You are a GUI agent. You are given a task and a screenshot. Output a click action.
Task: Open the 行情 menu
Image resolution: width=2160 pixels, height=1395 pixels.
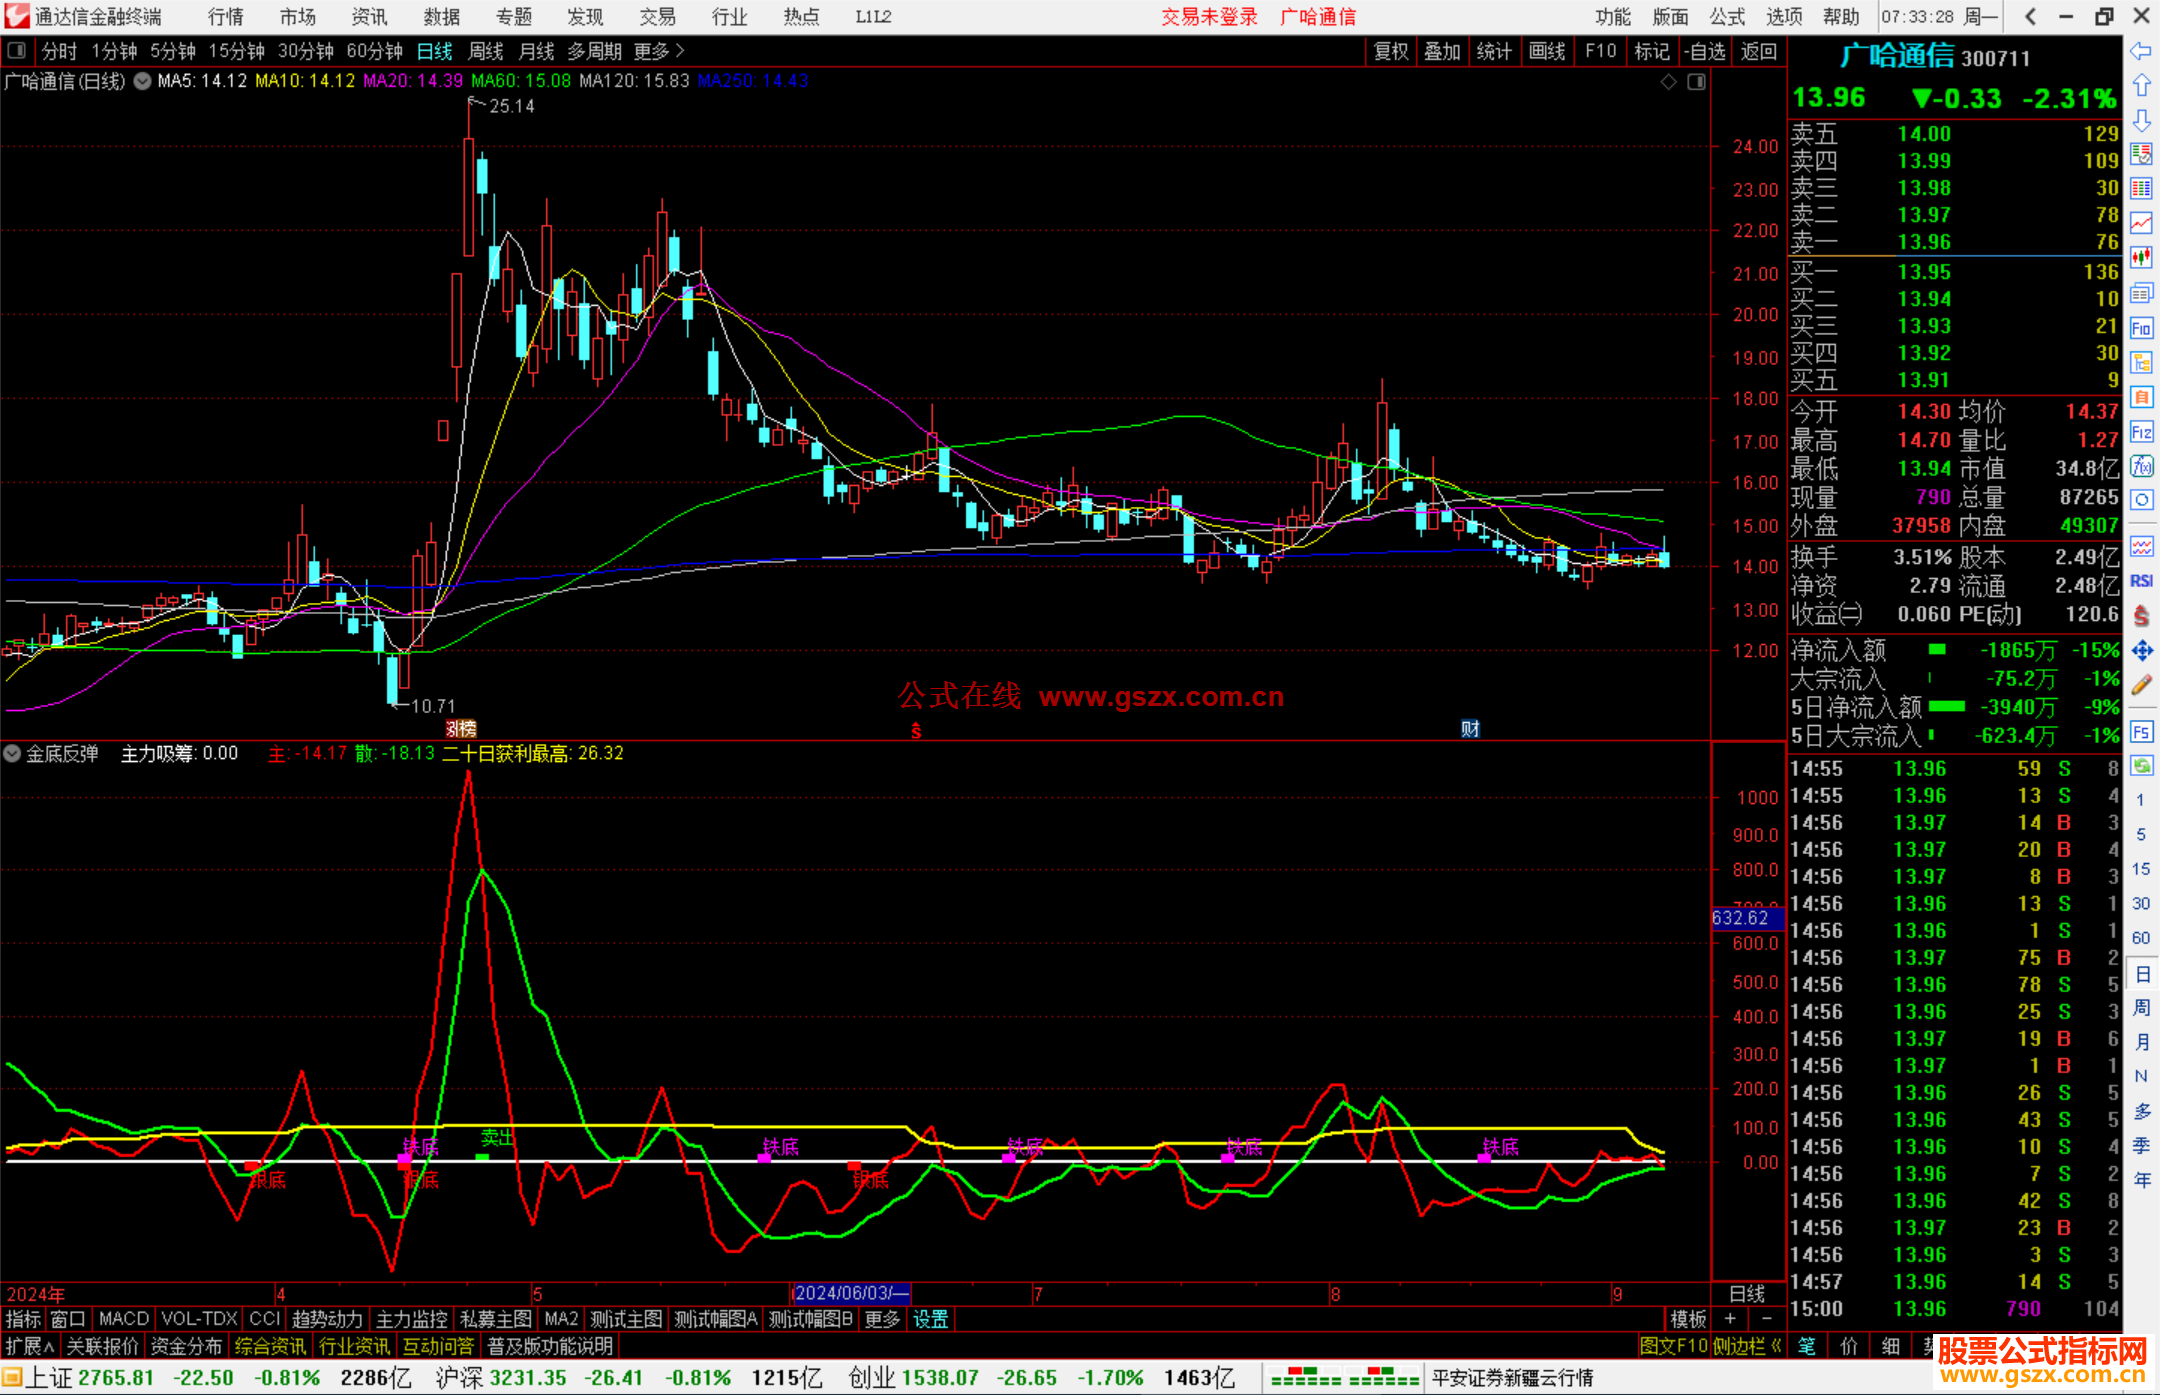225,16
